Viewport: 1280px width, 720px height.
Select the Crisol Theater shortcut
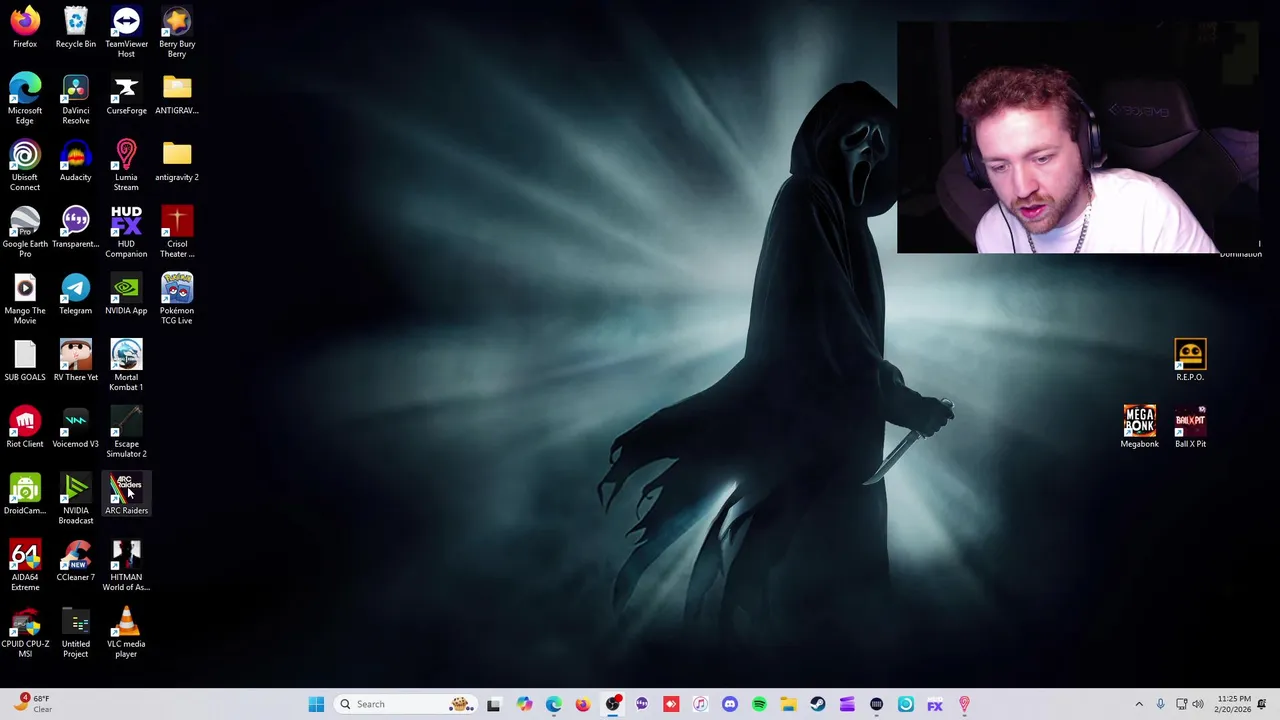(x=177, y=232)
